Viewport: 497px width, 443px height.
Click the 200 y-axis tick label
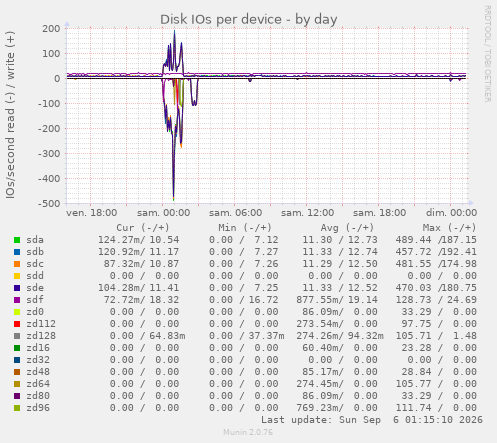coord(51,29)
